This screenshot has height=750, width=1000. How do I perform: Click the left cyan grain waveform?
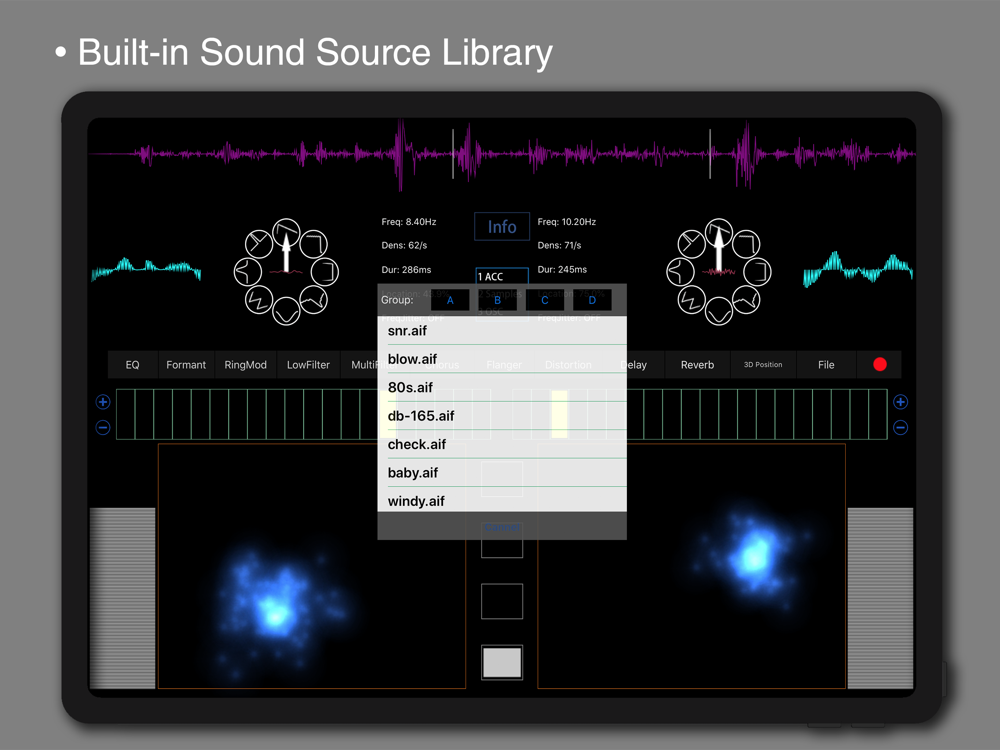pos(146,268)
